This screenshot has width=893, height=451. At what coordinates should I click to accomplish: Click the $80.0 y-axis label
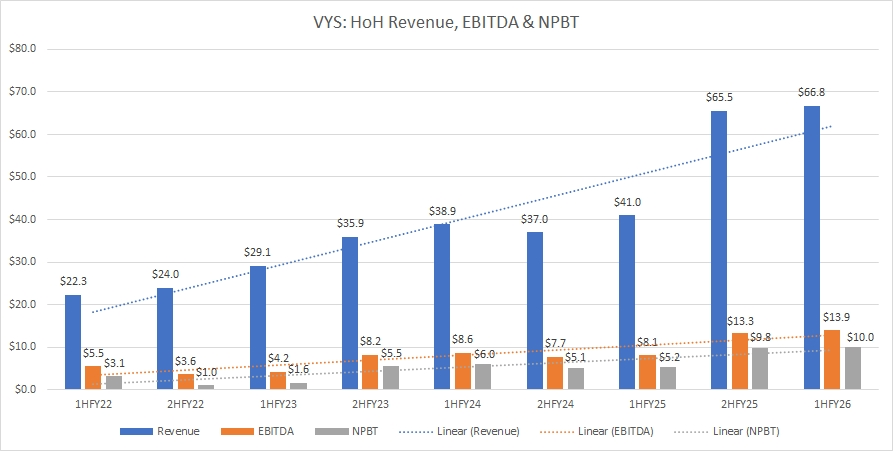click(22, 49)
